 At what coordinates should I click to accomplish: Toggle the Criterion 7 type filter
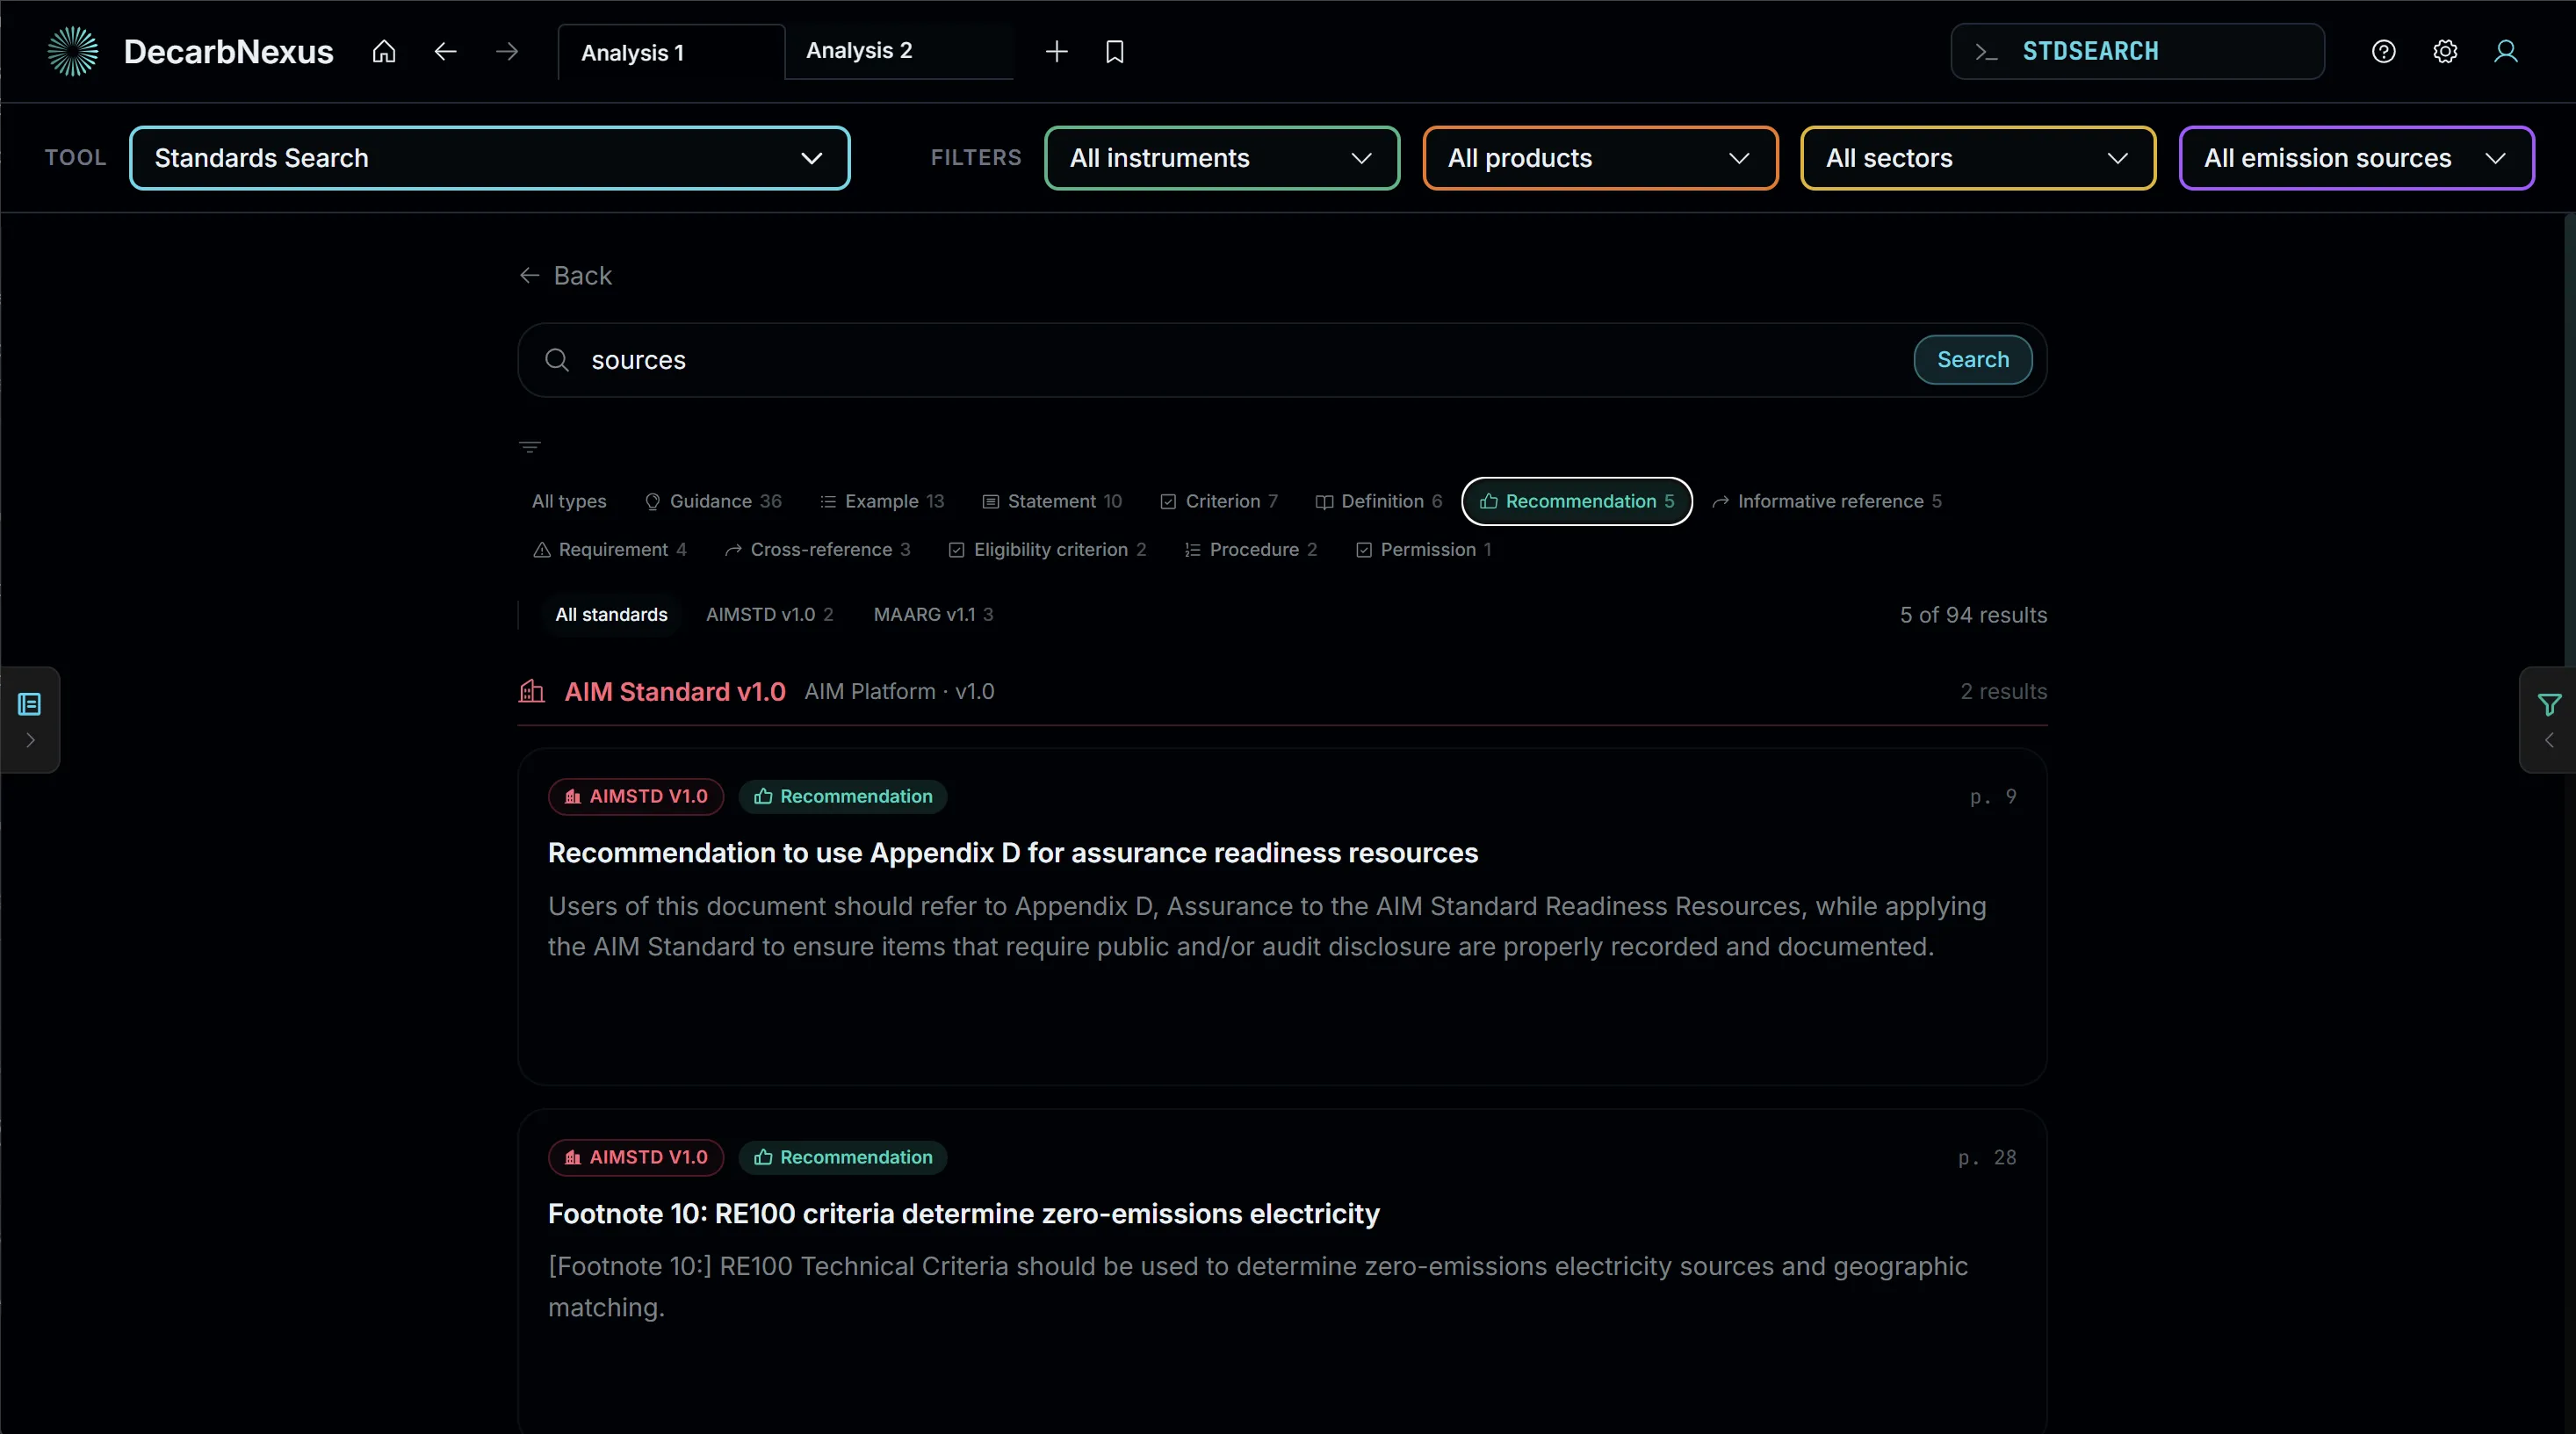tap(1219, 501)
